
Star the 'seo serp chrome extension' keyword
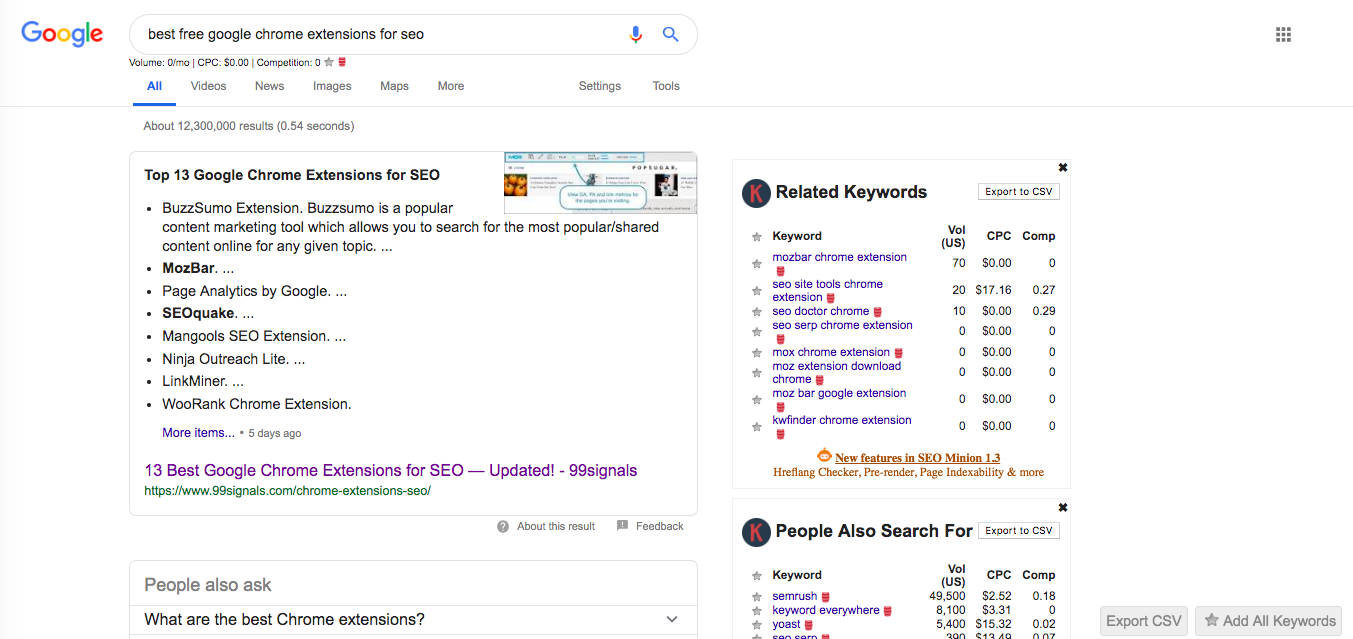(x=757, y=332)
